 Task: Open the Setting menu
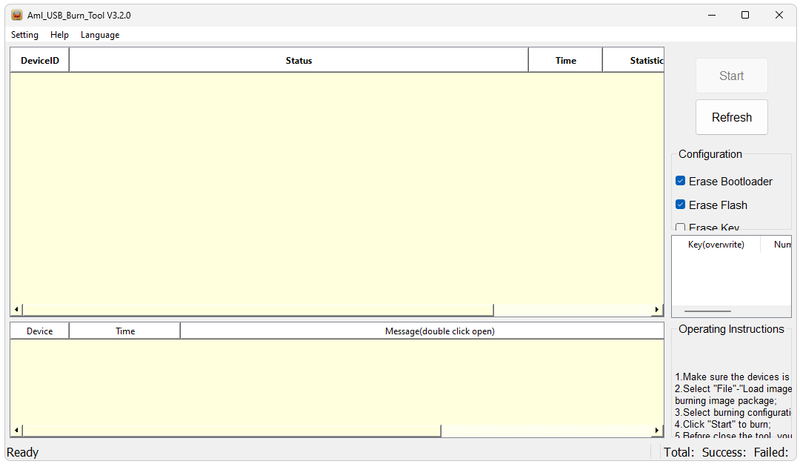tap(24, 35)
